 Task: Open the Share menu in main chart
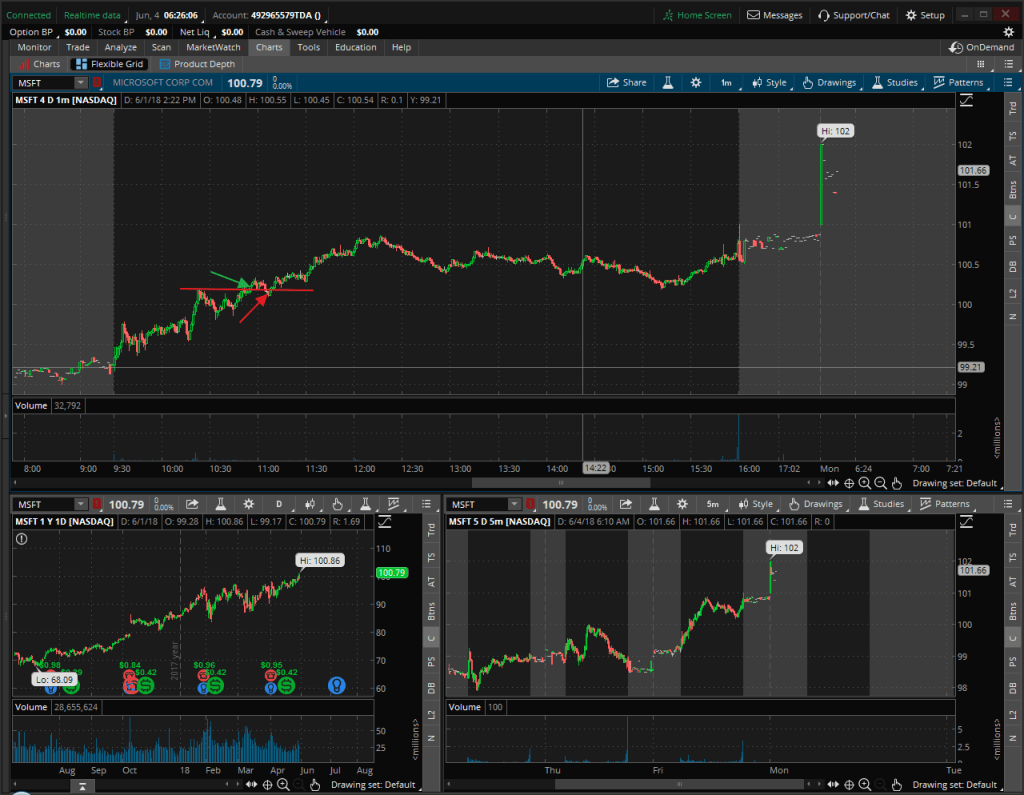tap(627, 83)
